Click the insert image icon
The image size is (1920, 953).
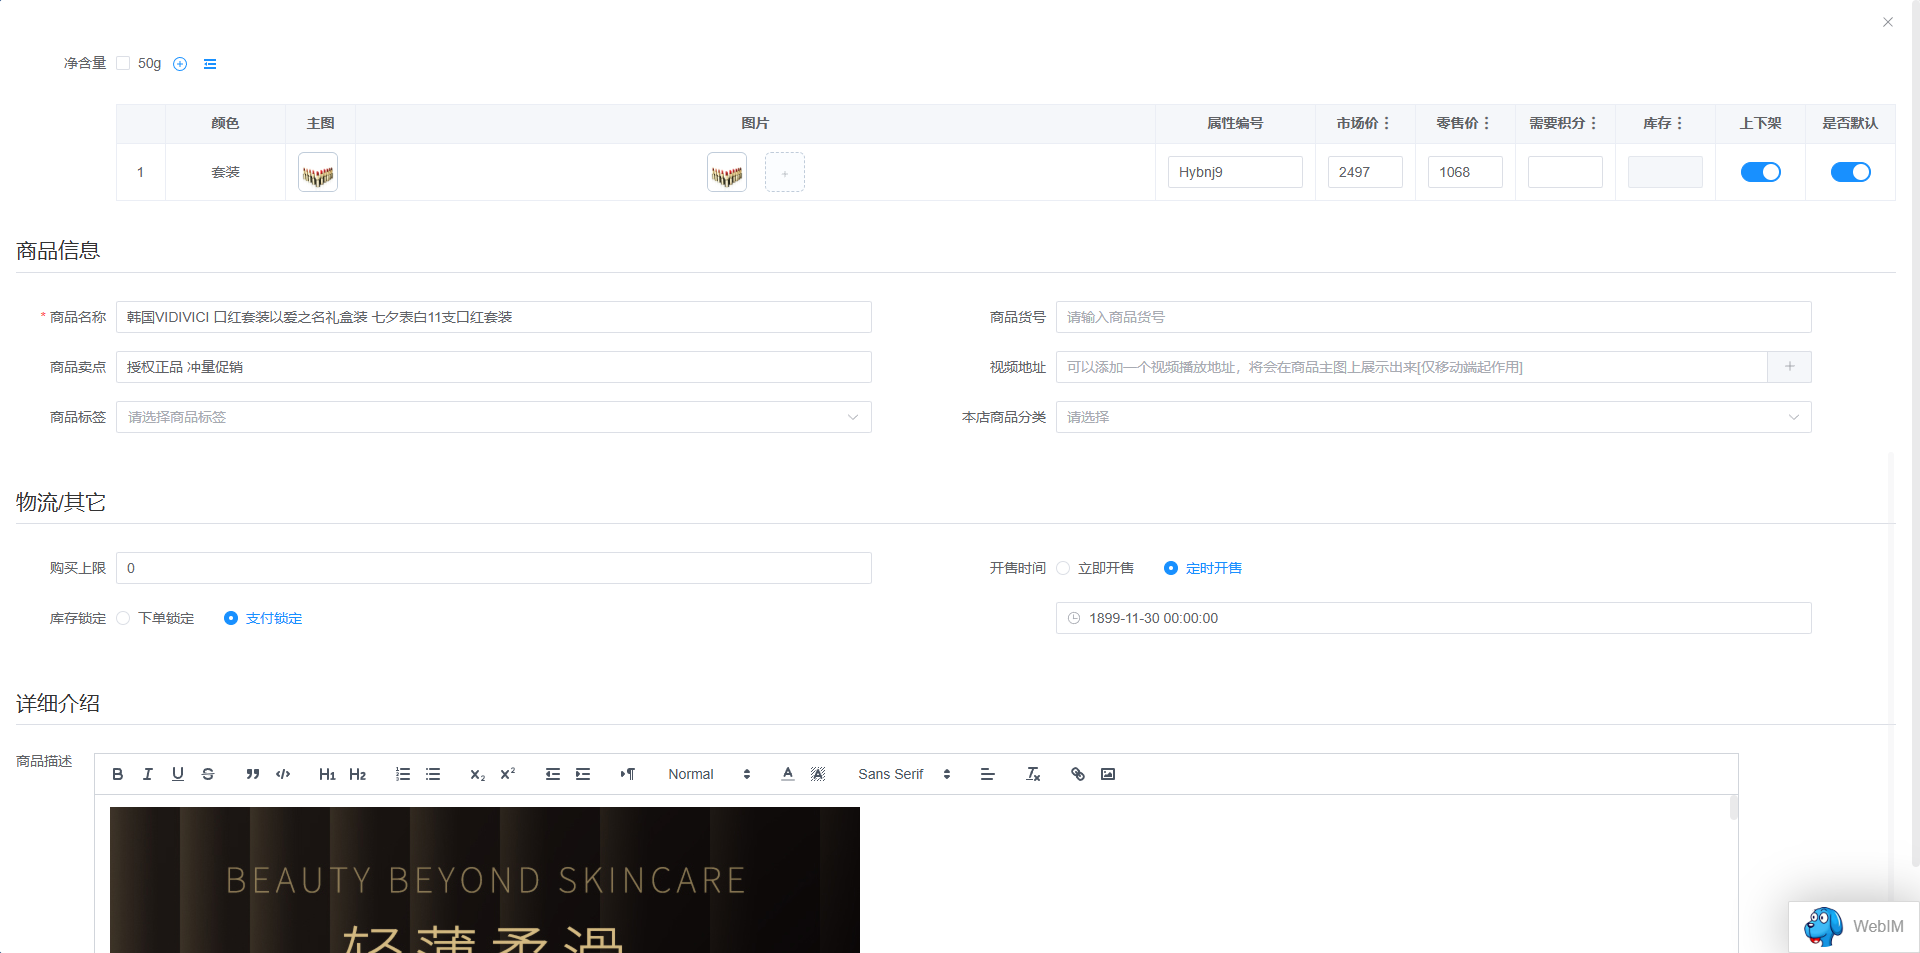(x=1108, y=774)
